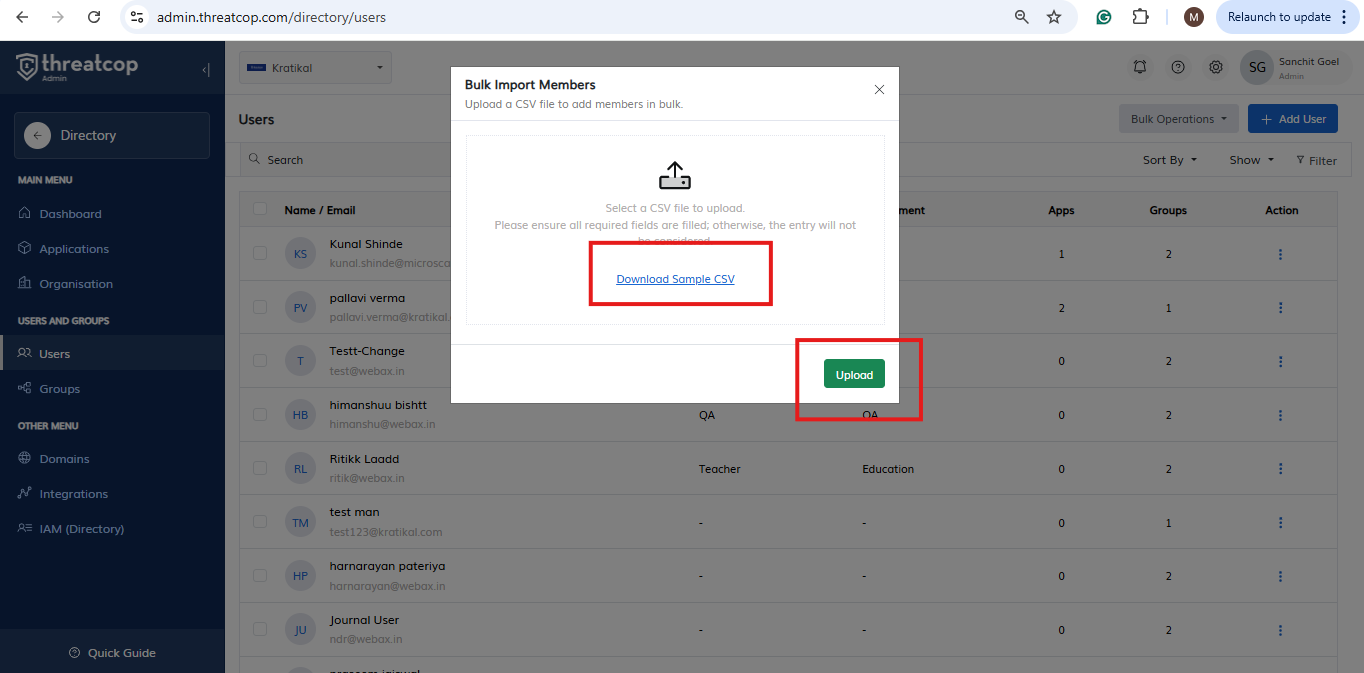Click the Download Sample CSV link

[675, 279]
